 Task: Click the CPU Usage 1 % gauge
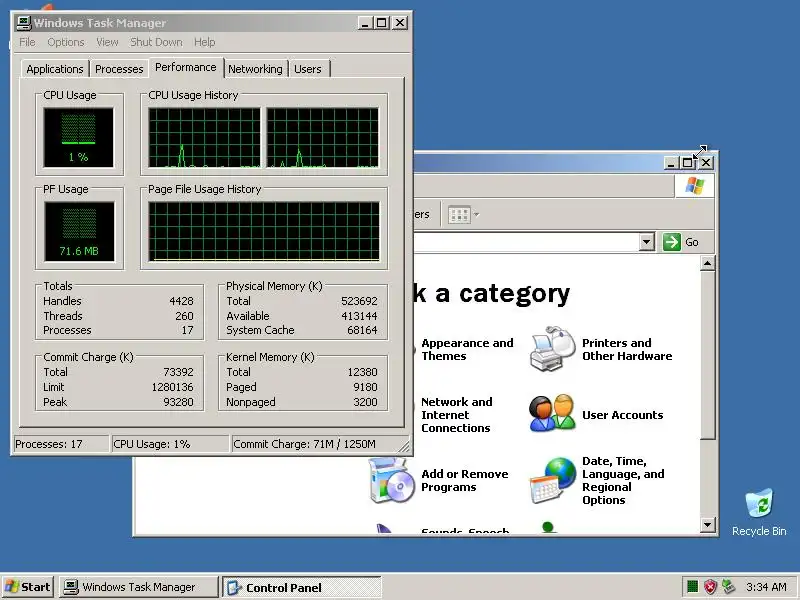pyautogui.click(x=79, y=137)
